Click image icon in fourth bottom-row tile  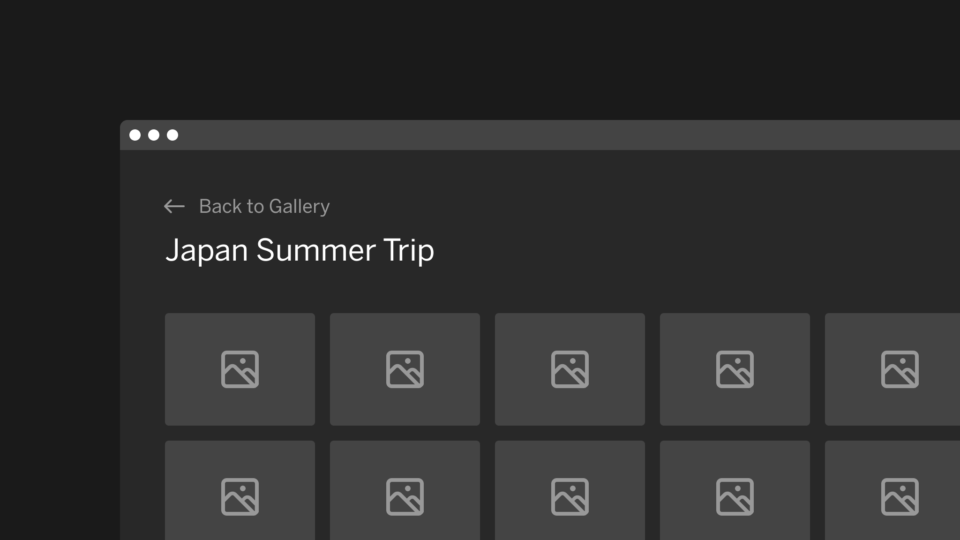coord(735,497)
